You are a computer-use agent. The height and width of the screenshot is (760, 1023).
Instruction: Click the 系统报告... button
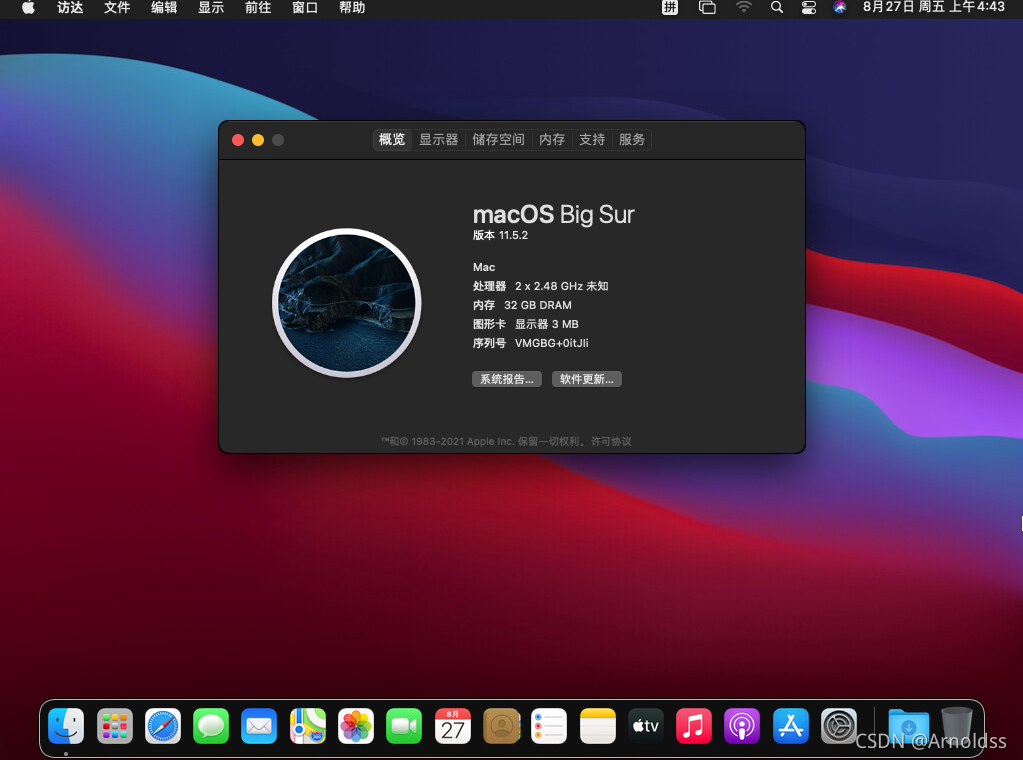tap(507, 379)
